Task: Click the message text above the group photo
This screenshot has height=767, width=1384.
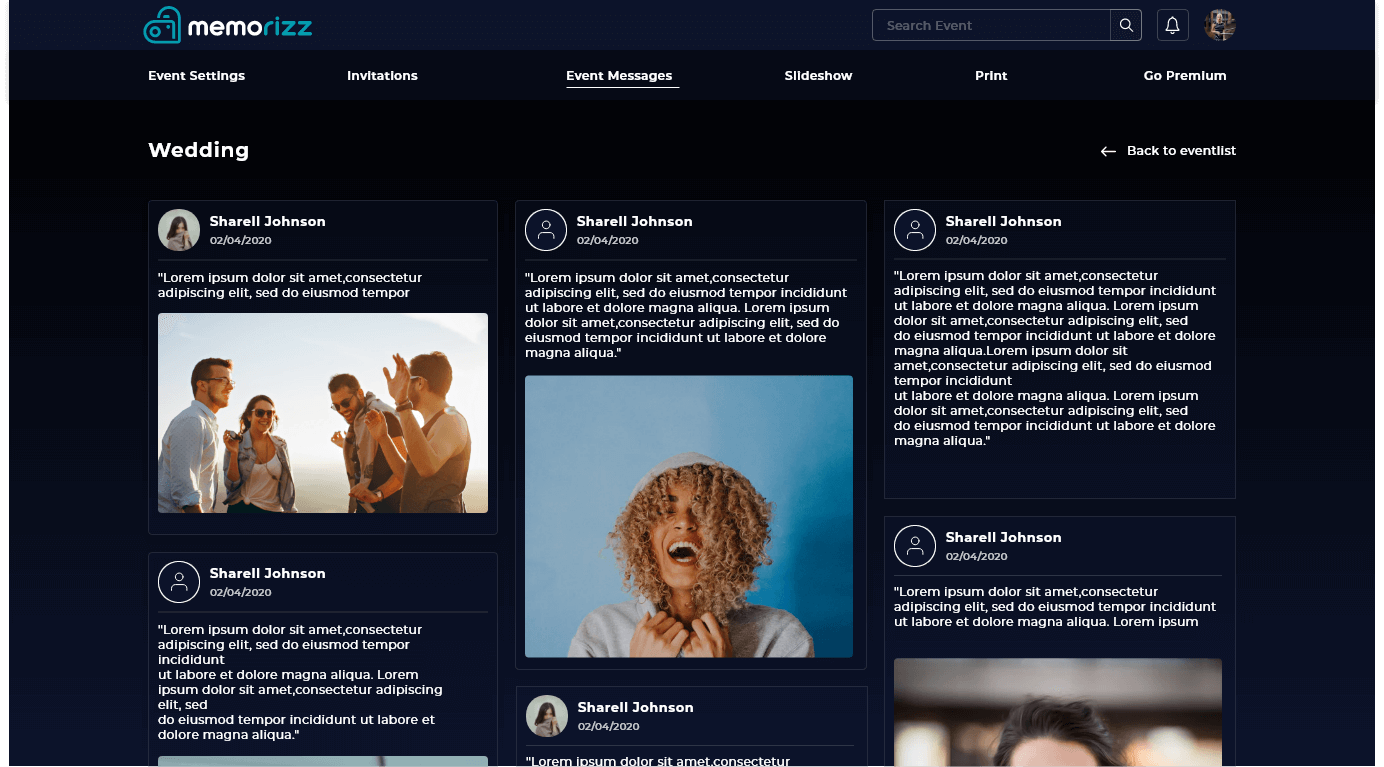Action: click(x=290, y=285)
